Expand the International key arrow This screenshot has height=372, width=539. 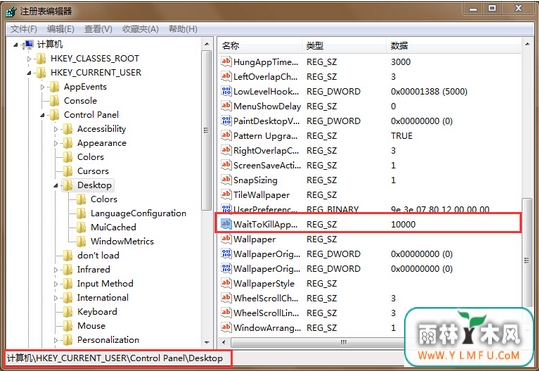pos(56,298)
